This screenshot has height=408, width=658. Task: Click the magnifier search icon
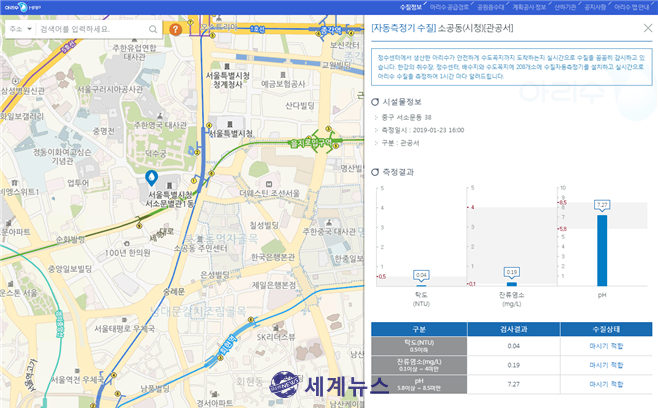pos(150,29)
